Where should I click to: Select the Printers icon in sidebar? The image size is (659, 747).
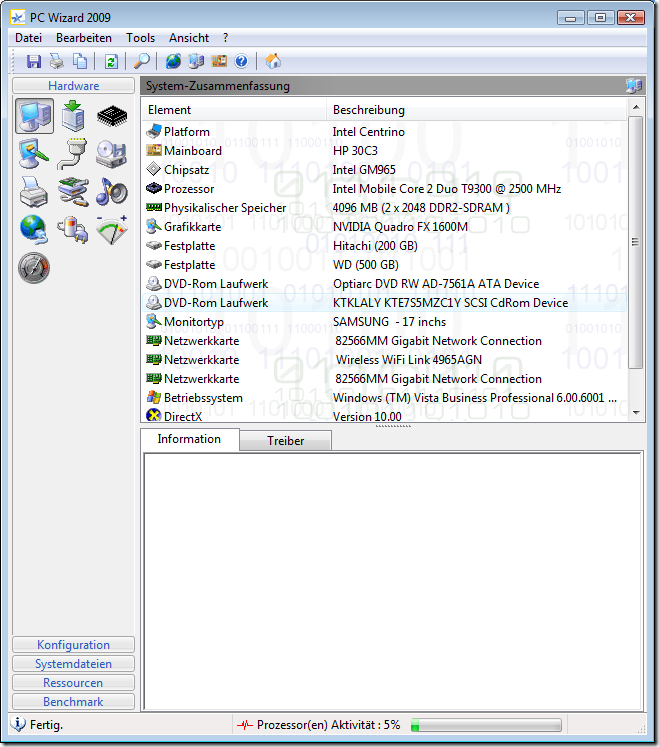(33, 192)
